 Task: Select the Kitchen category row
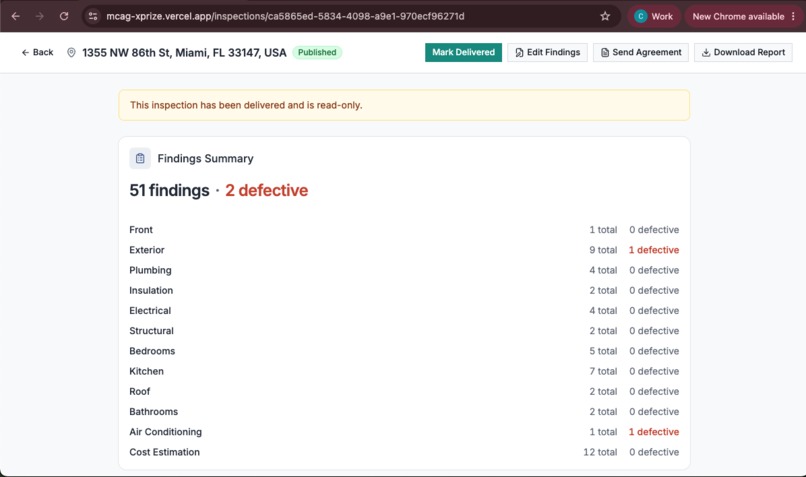click(404, 371)
